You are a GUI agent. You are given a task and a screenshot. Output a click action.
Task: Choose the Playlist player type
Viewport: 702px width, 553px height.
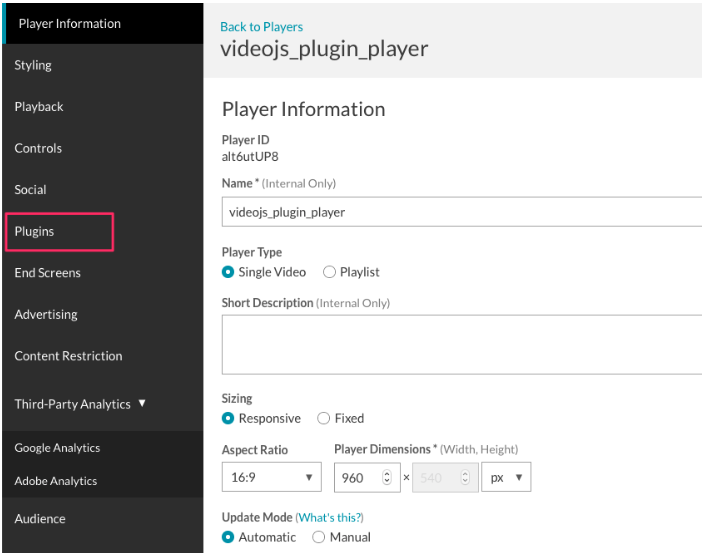pyautogui.click(x=330, y=272)
